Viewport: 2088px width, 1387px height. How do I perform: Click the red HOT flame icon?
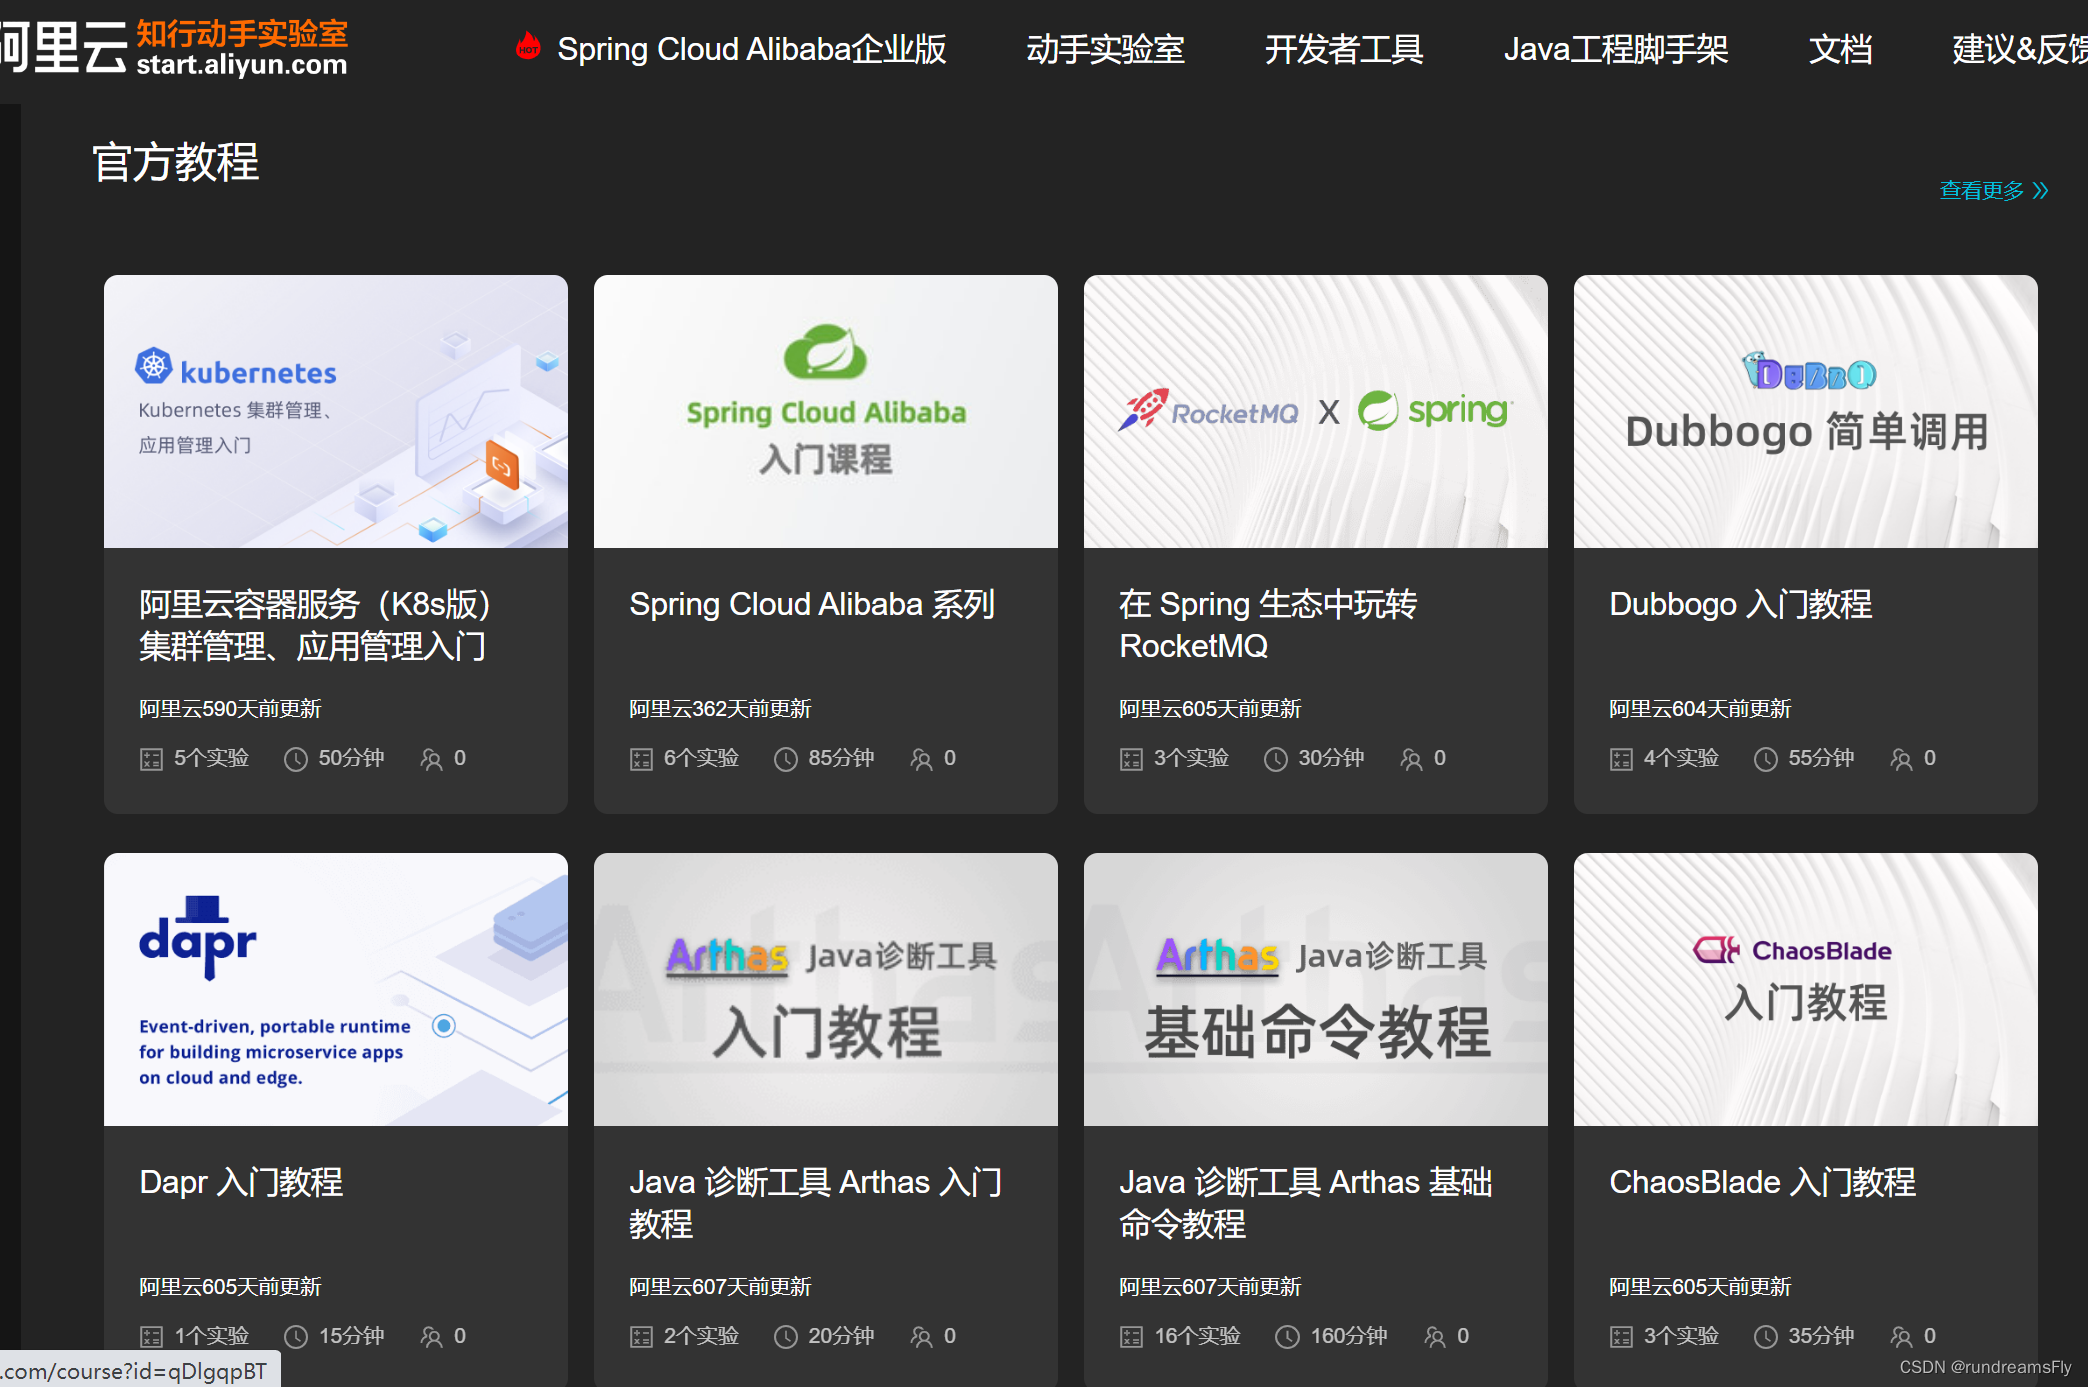[x=528, y=46]
